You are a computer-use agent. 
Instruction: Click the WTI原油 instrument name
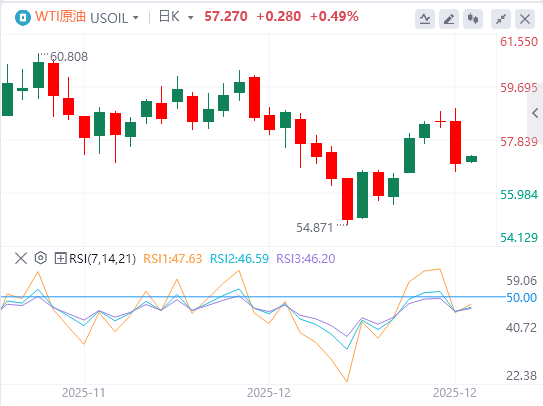point(61,17)
